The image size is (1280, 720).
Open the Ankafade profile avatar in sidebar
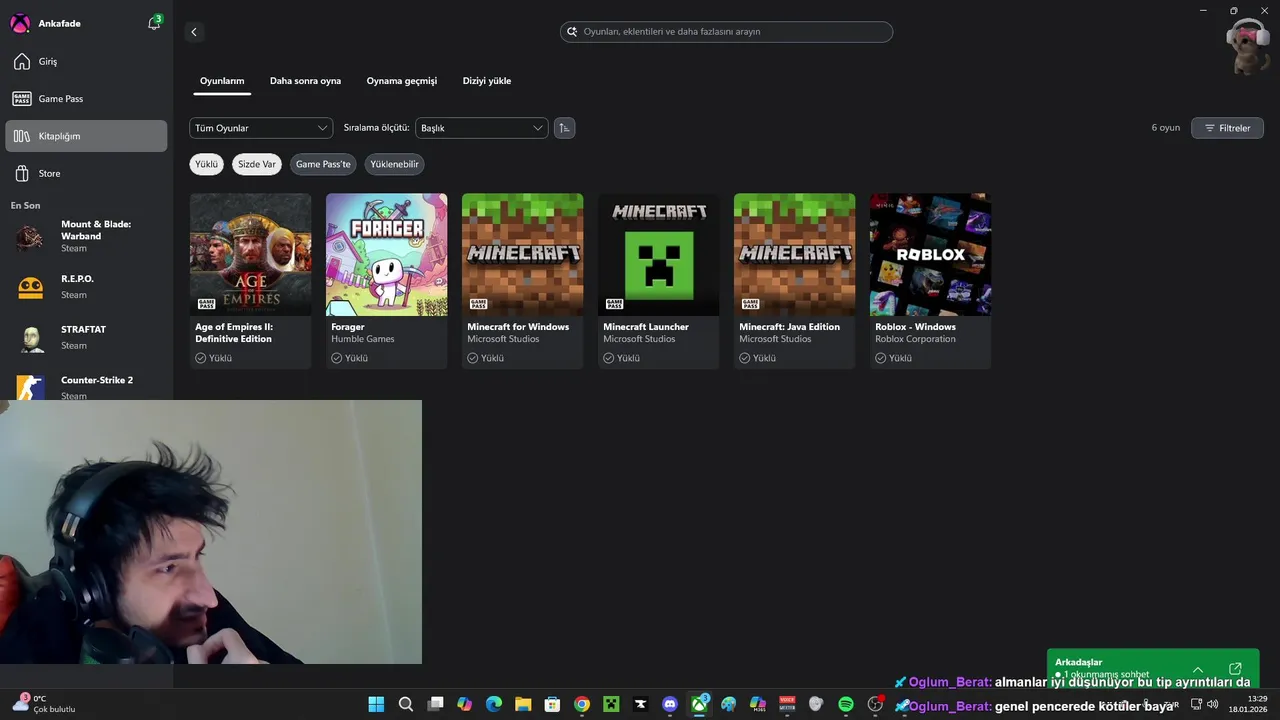[20, 23]
